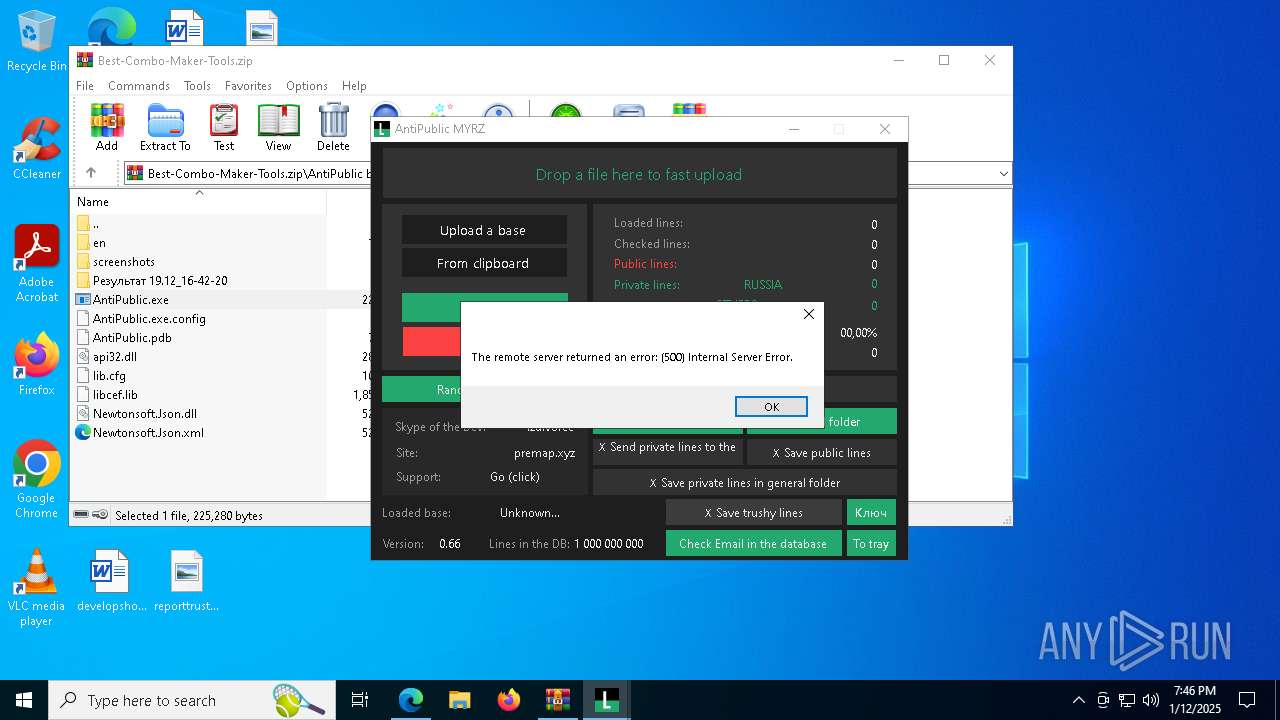Click the Drop a file here upload area
Viewport: 1280px width, 720px height.
pyautogui.click(x=639, y=174)
